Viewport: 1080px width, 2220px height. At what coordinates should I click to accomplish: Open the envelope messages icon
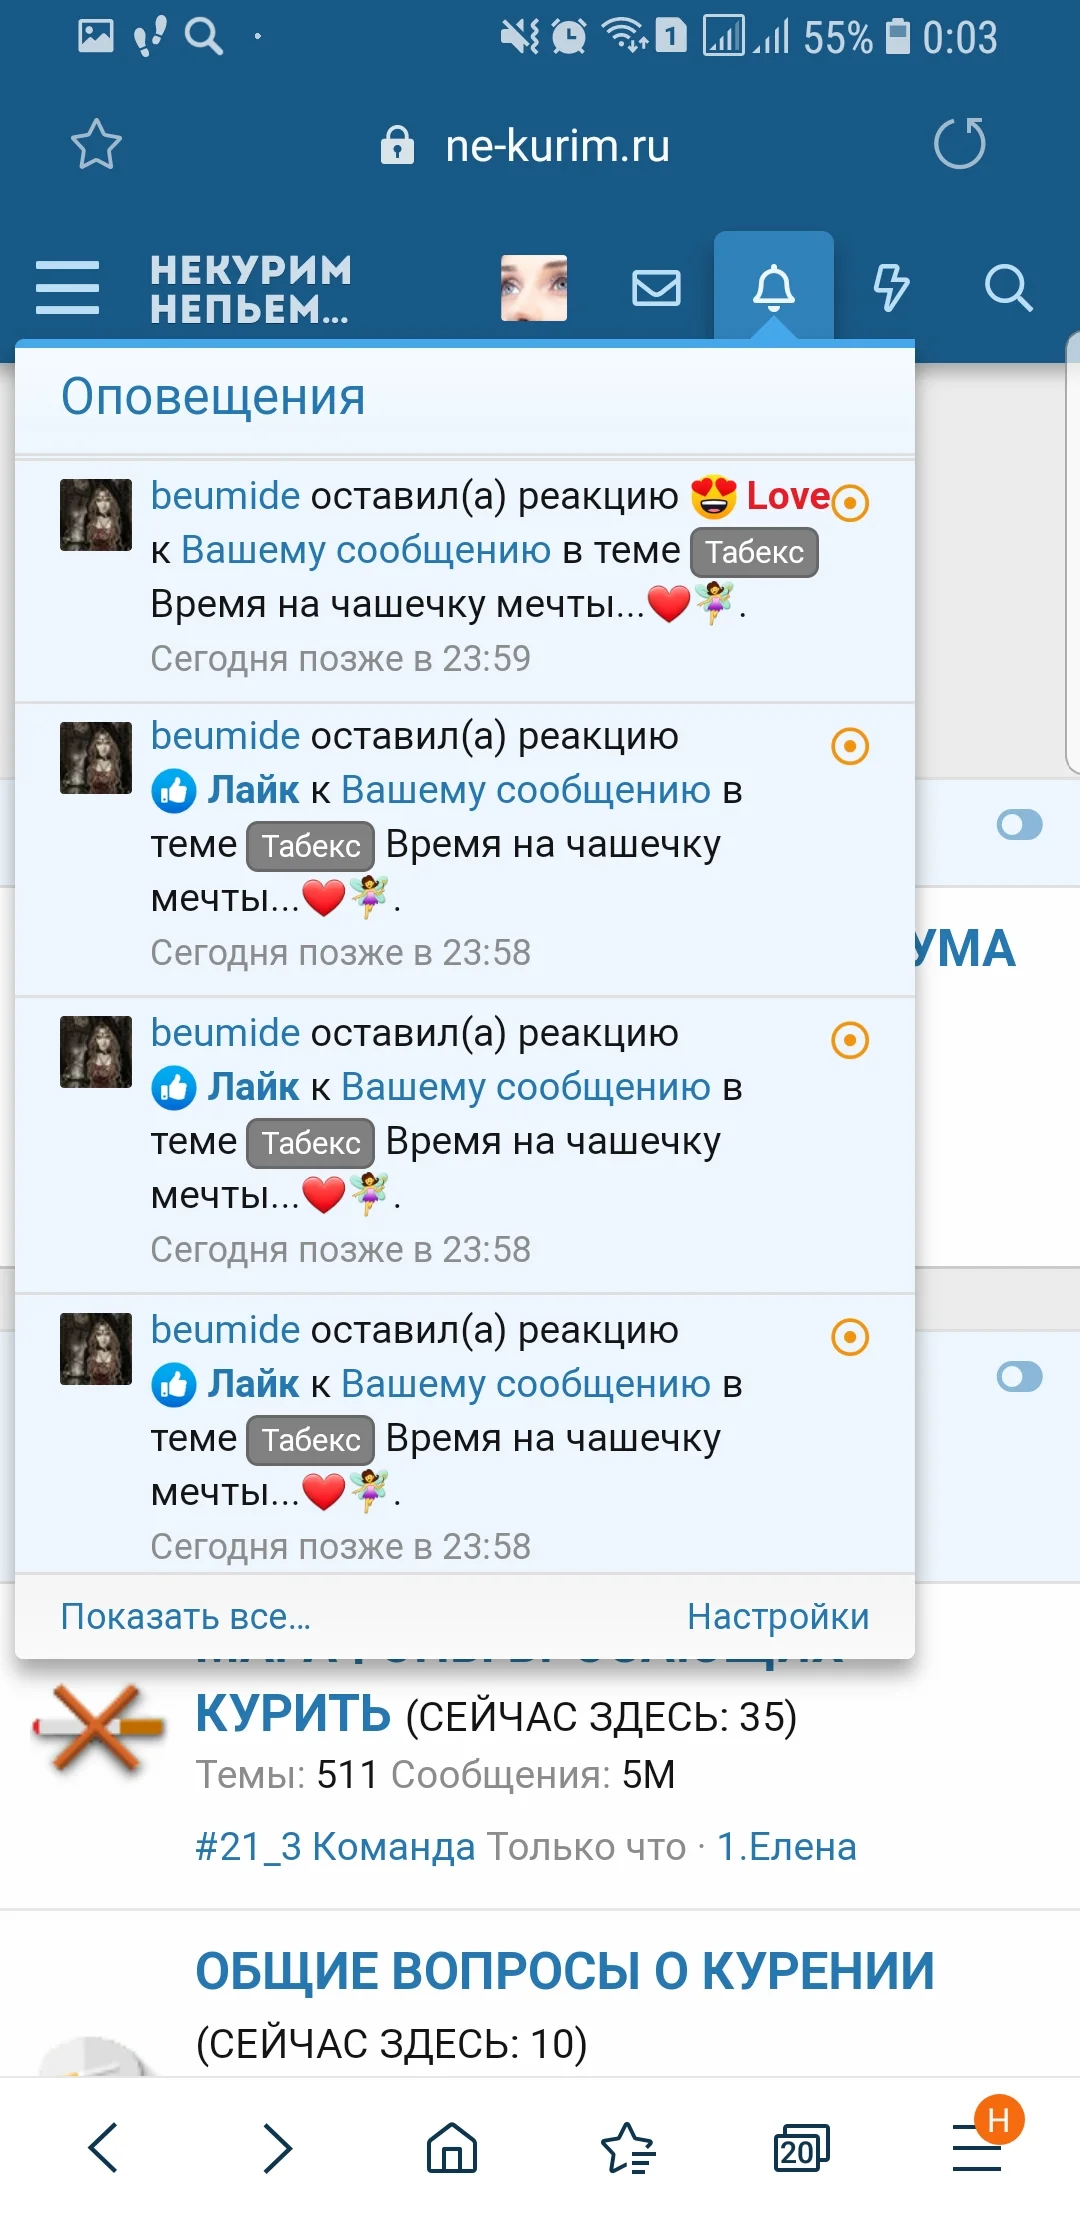[x=656, y=289]
